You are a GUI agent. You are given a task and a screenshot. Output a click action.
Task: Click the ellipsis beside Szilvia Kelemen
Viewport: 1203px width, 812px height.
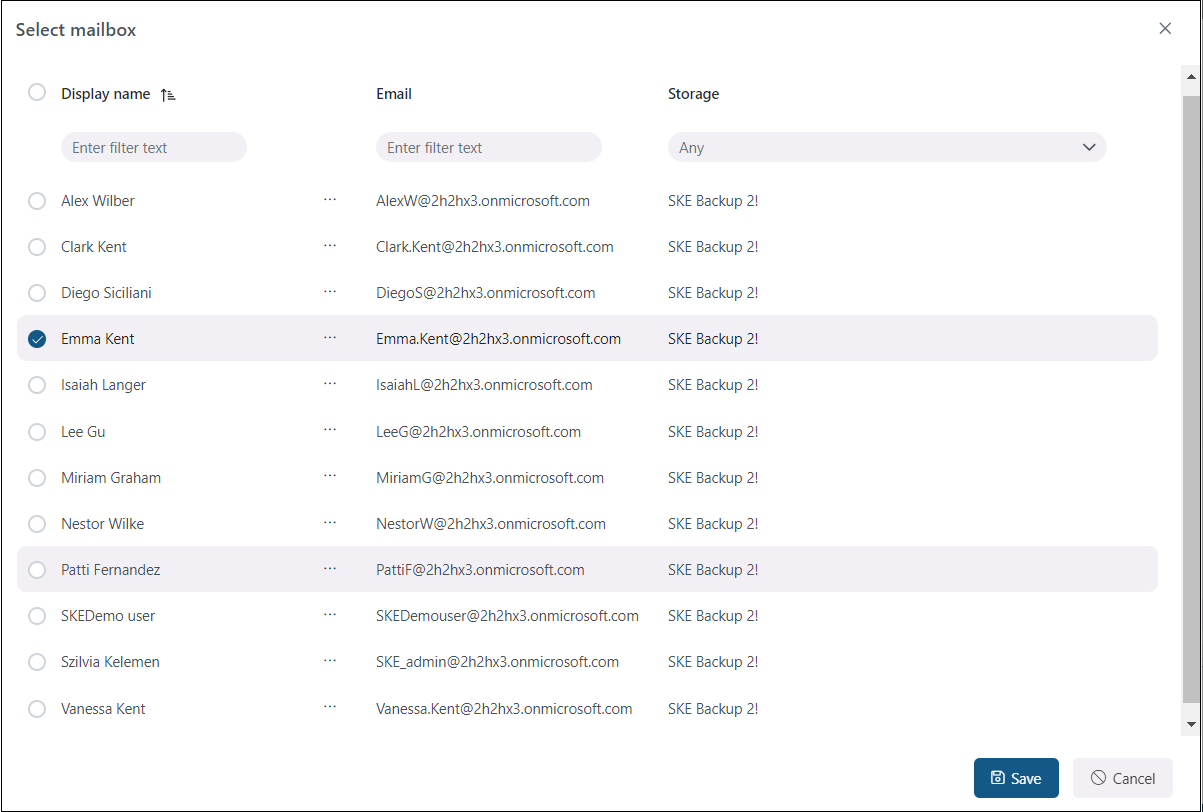(x=330, y=661)
